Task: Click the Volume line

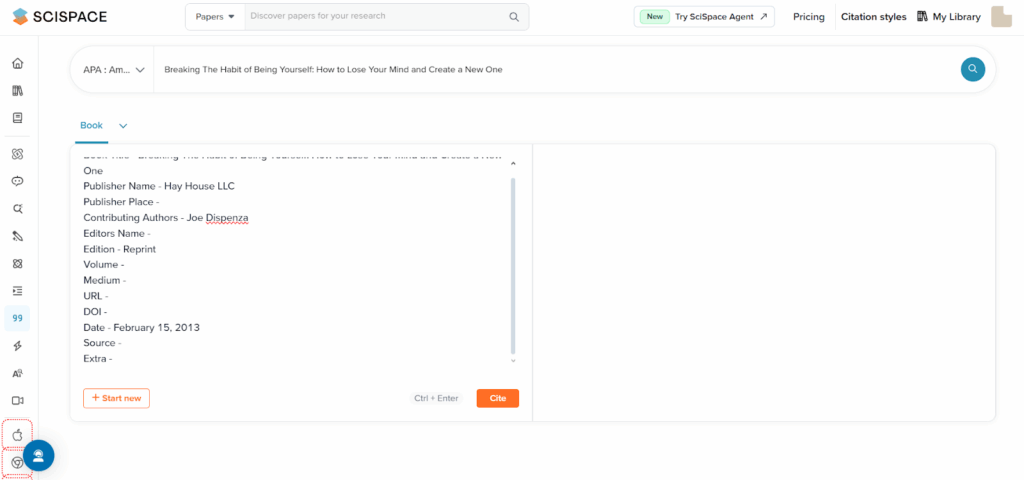Action: [x=104, y=264]
